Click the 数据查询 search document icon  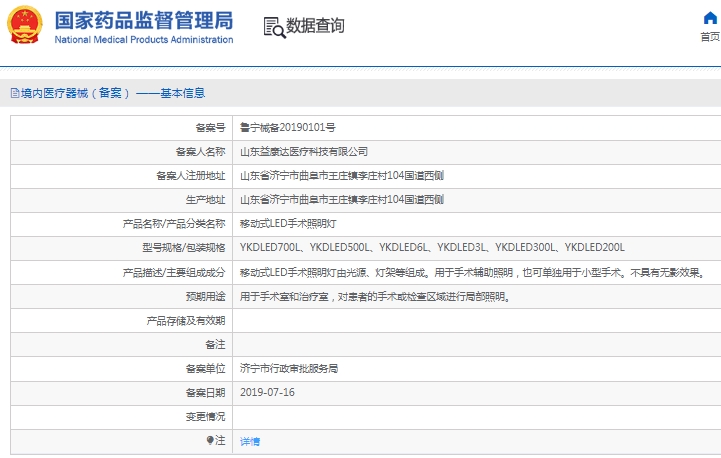pos(274,27)
